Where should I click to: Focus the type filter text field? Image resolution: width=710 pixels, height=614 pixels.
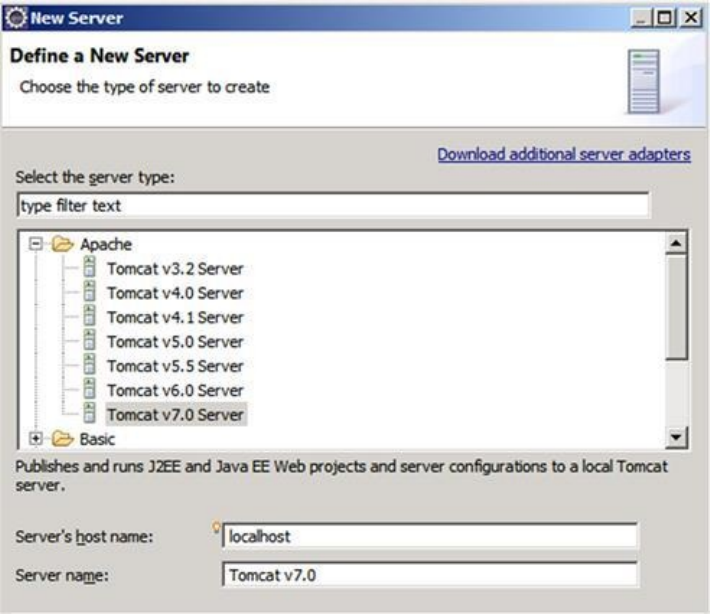pos(333,206)
